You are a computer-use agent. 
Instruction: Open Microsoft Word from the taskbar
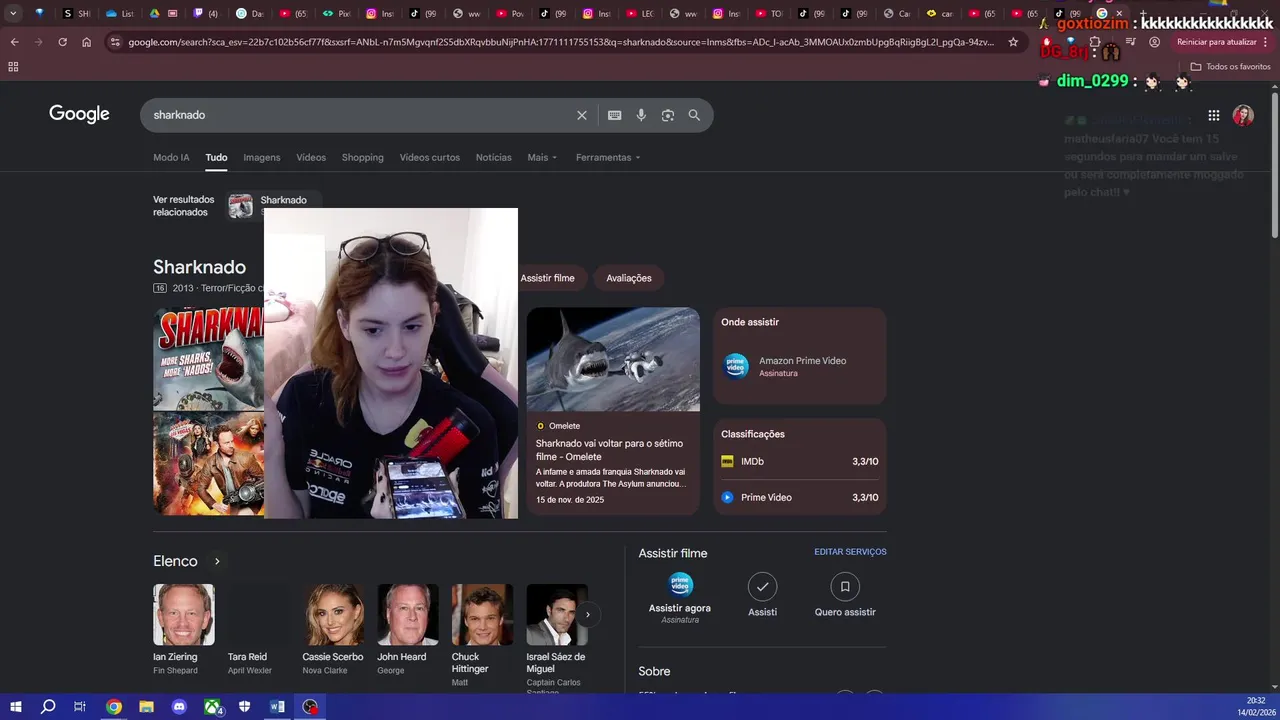(277, 706)
